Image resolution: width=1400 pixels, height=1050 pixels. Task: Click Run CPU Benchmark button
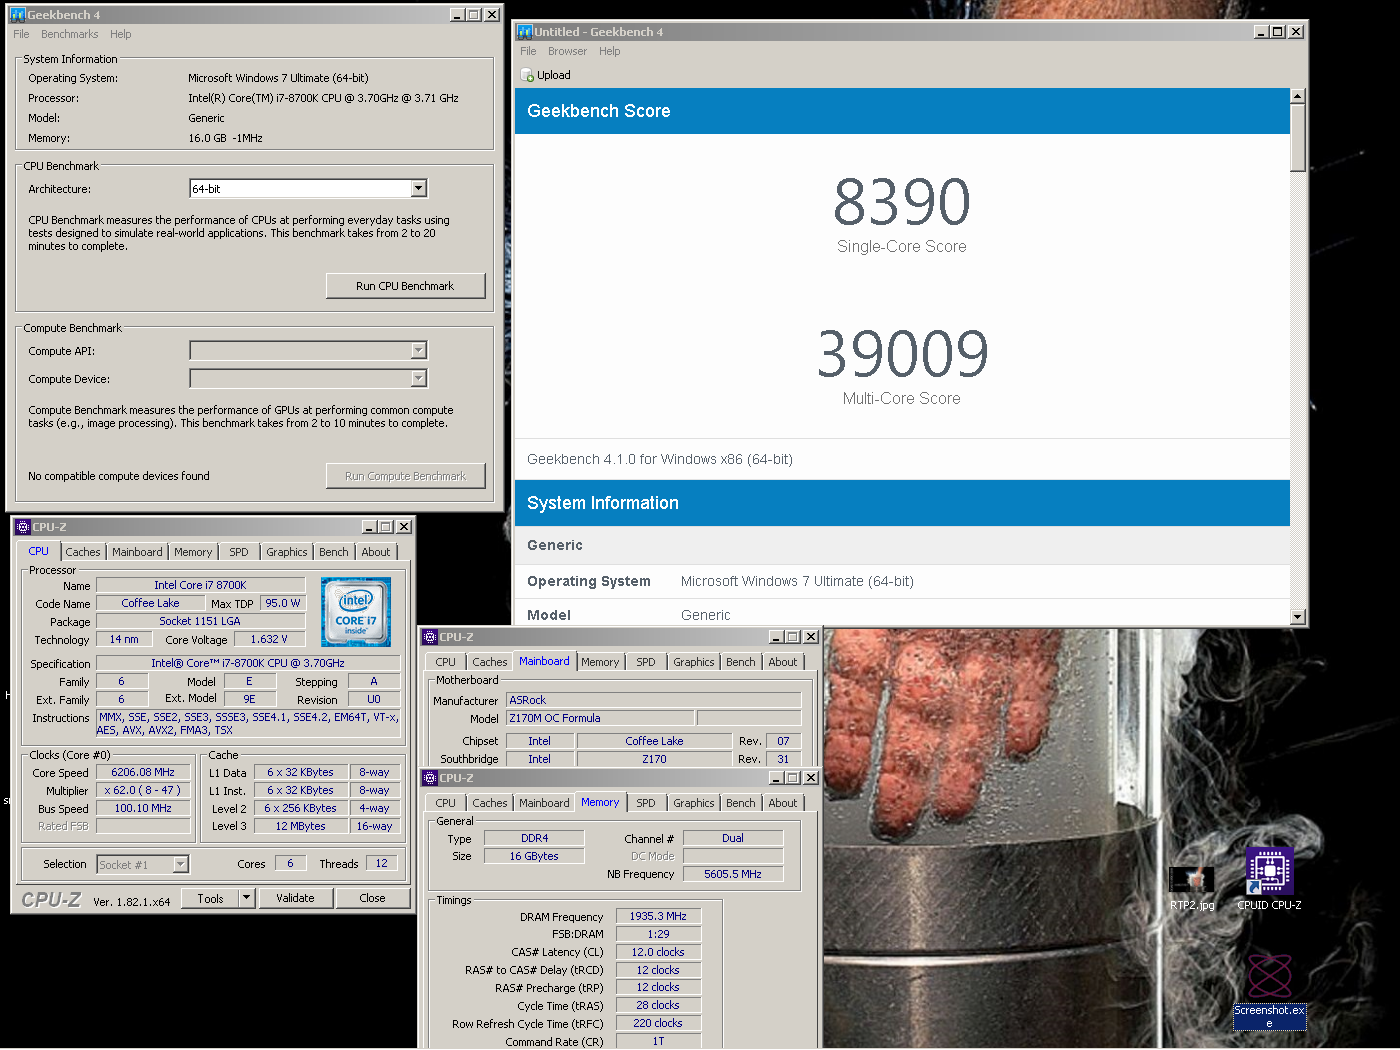(405, 286)
